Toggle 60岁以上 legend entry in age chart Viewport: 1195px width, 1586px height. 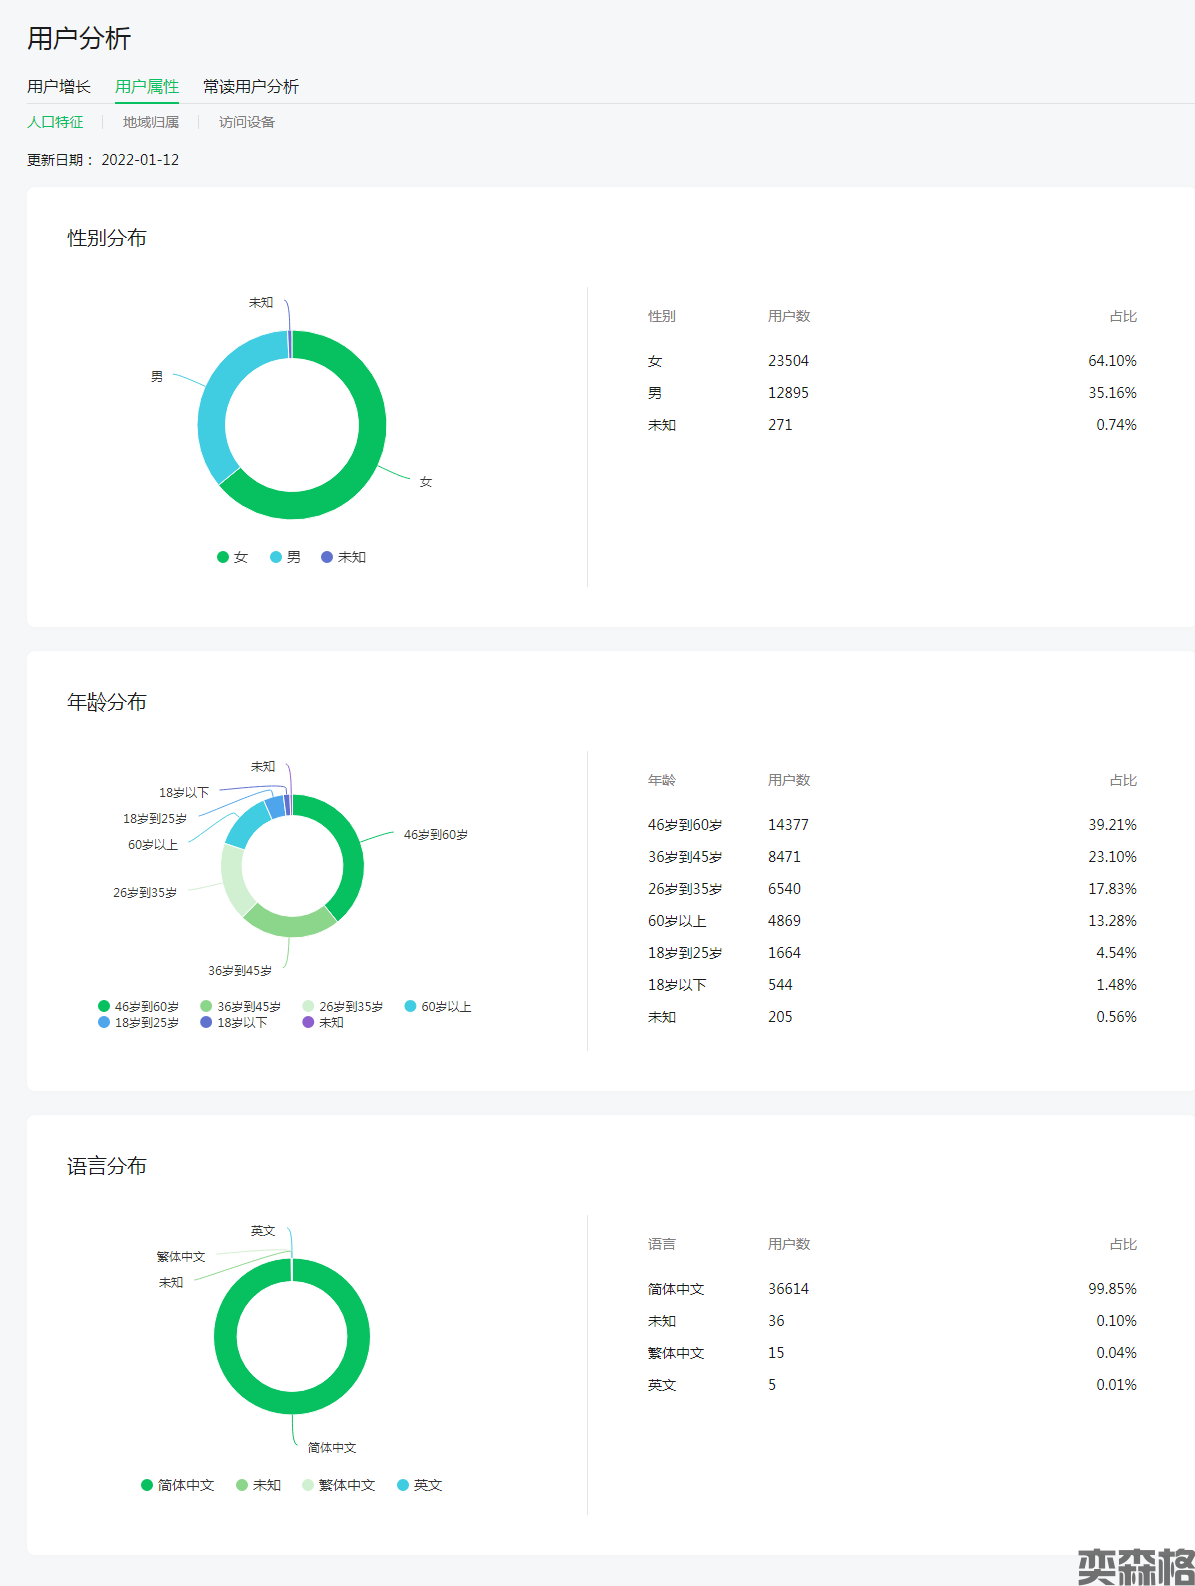(438, 1006)
